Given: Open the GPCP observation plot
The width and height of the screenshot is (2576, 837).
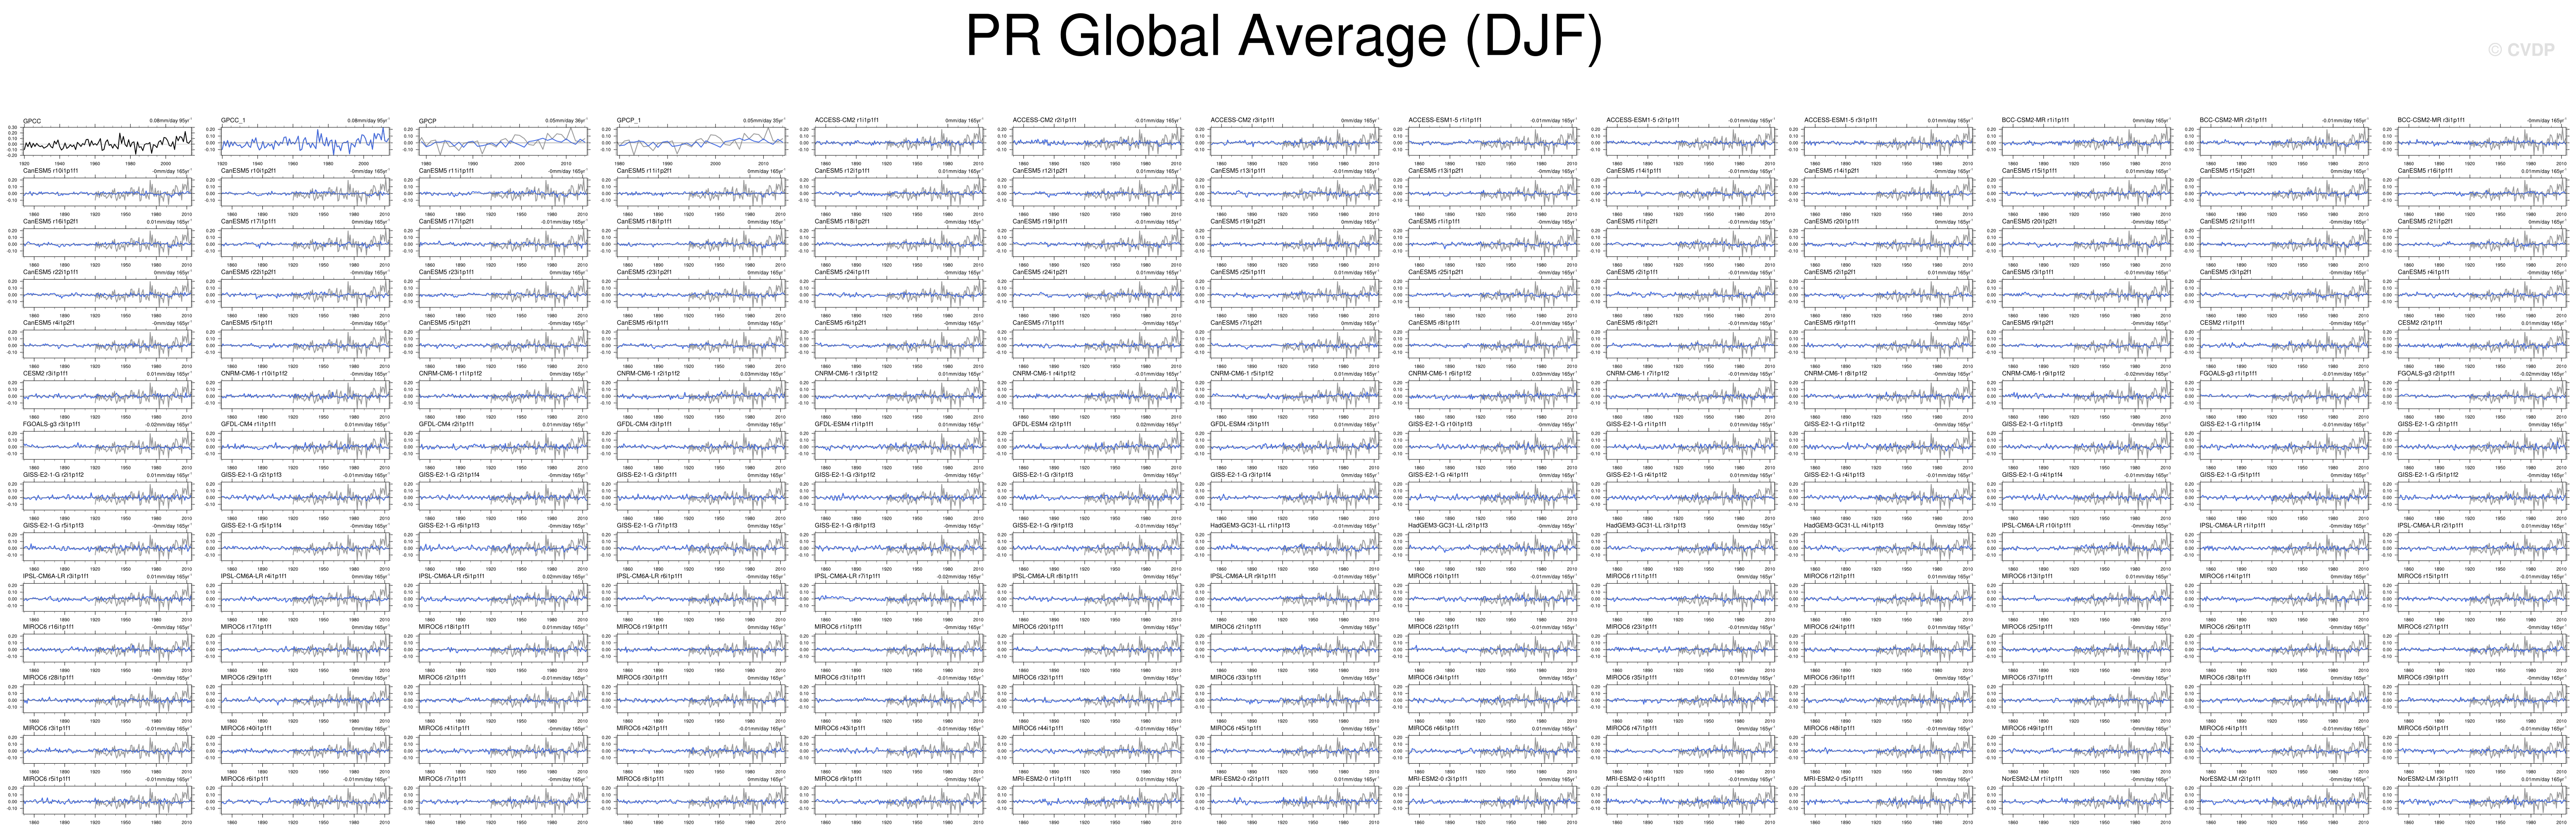Looking at the screenshot, I should [x=502, y=142].
